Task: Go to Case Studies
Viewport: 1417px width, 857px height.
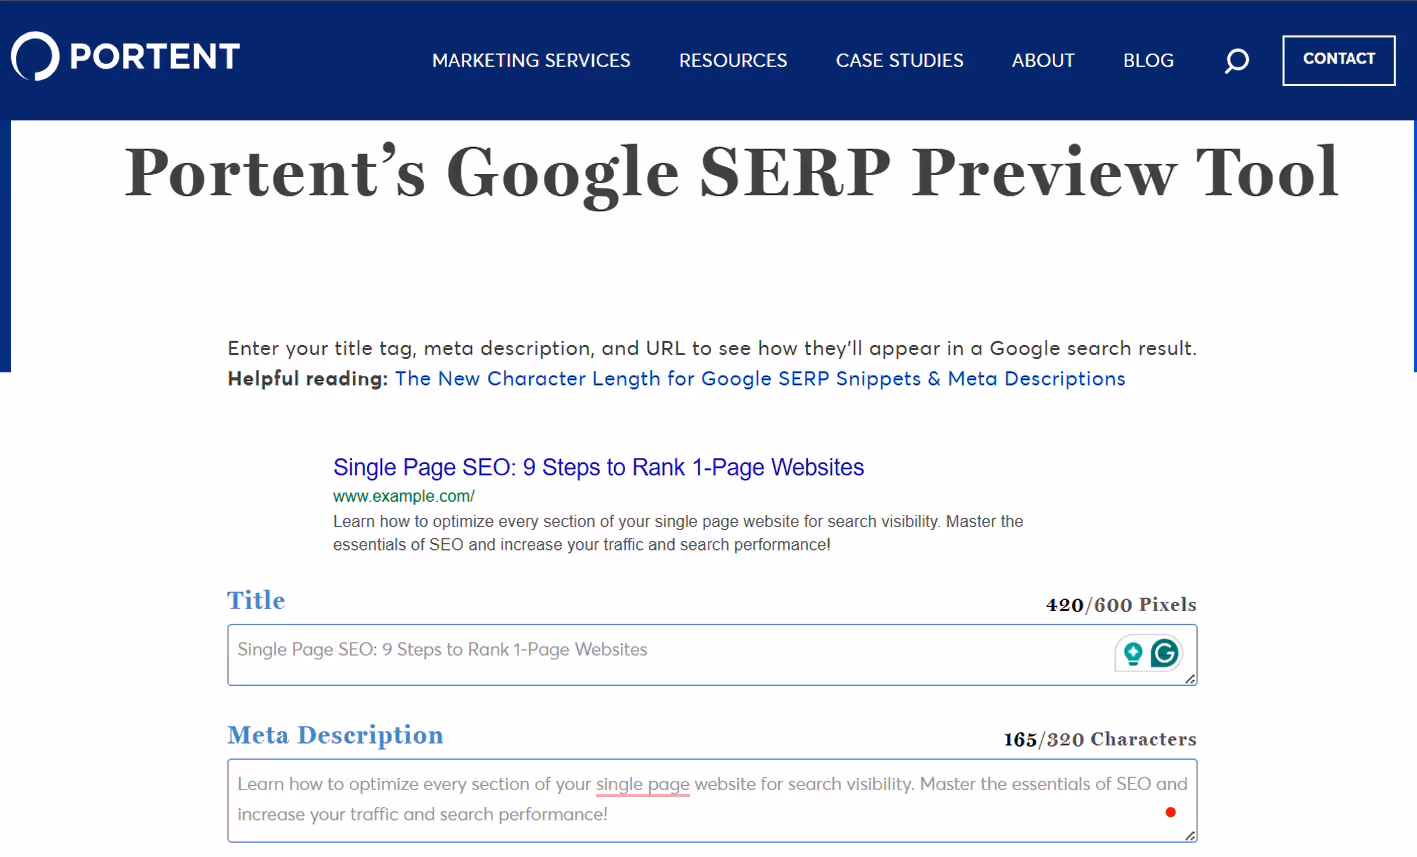Action: pyautogui.click(x=899, y=61)
